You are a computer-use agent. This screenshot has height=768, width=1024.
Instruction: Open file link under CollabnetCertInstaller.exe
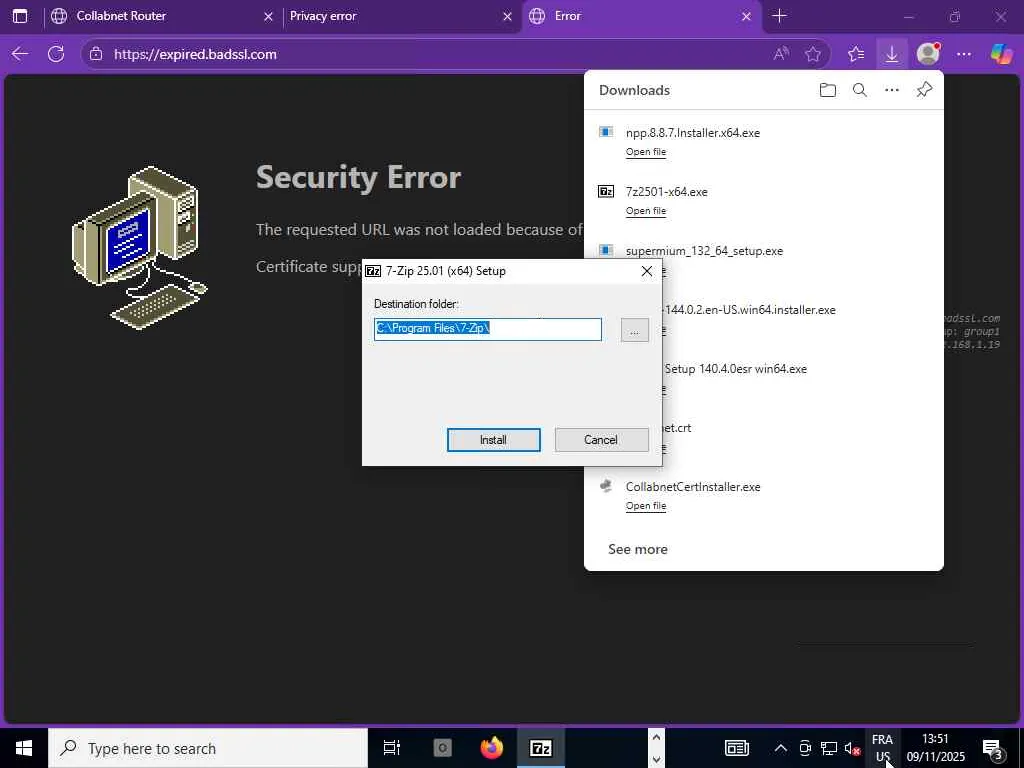[646, 505]
